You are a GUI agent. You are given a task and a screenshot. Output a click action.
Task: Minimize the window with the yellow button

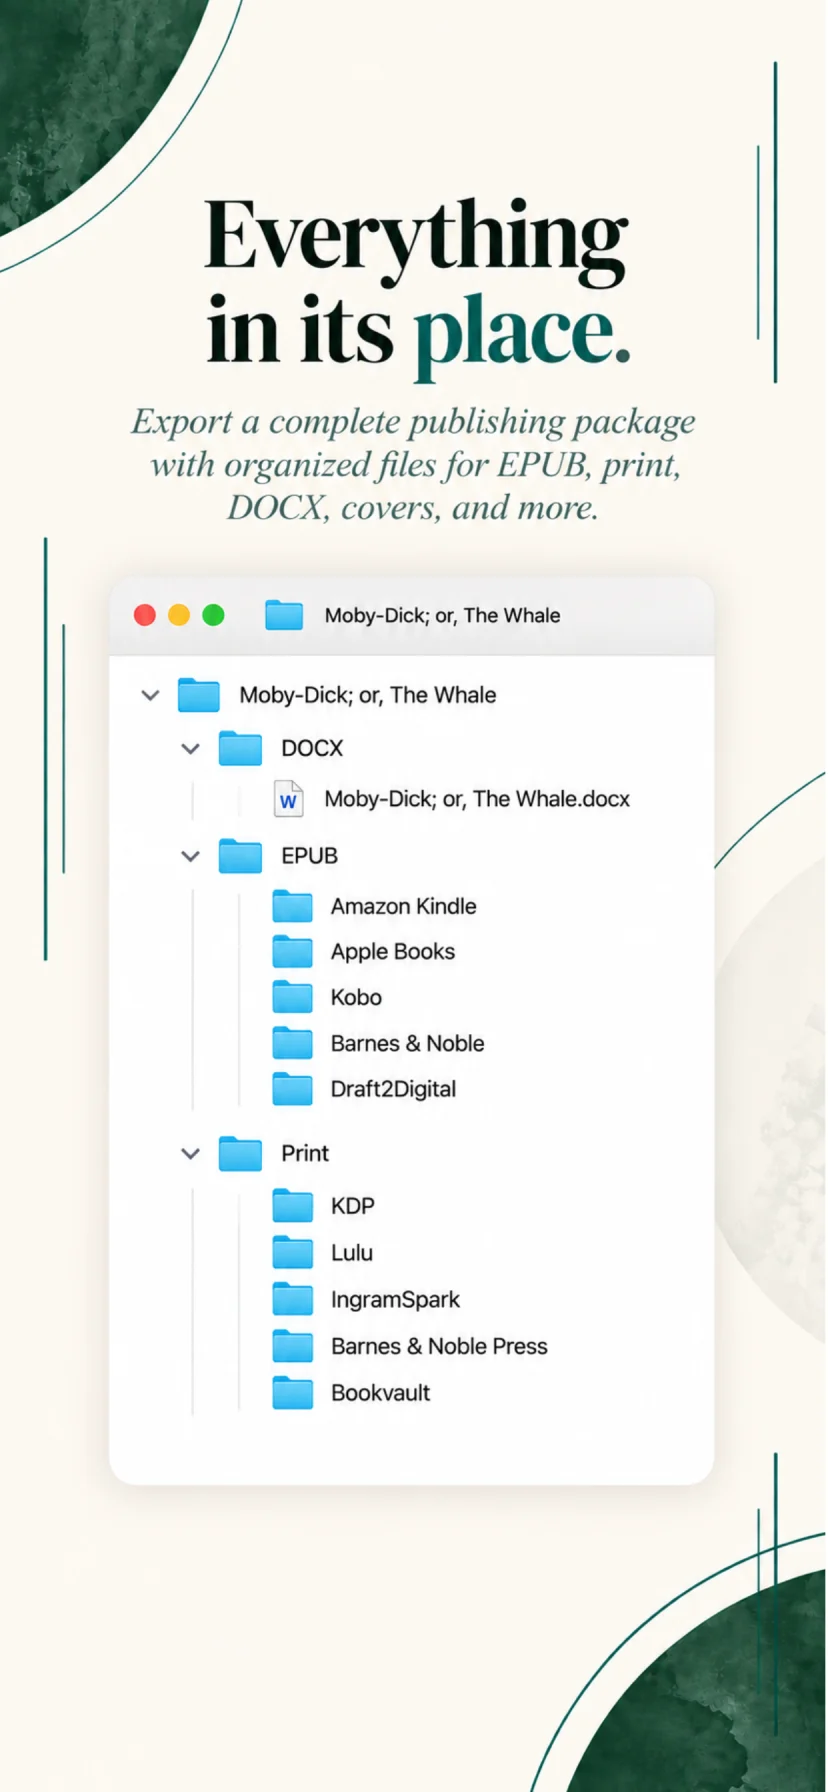click(179, 615)
